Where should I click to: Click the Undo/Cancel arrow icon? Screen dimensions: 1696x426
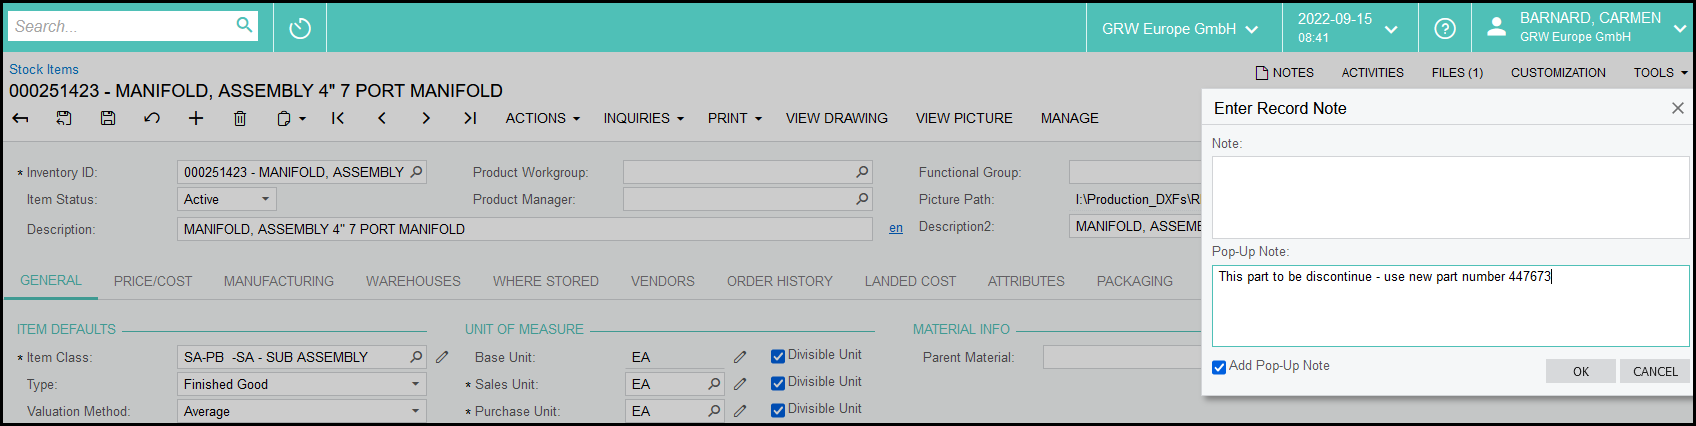pyautogui.click(x=152, y=118)
